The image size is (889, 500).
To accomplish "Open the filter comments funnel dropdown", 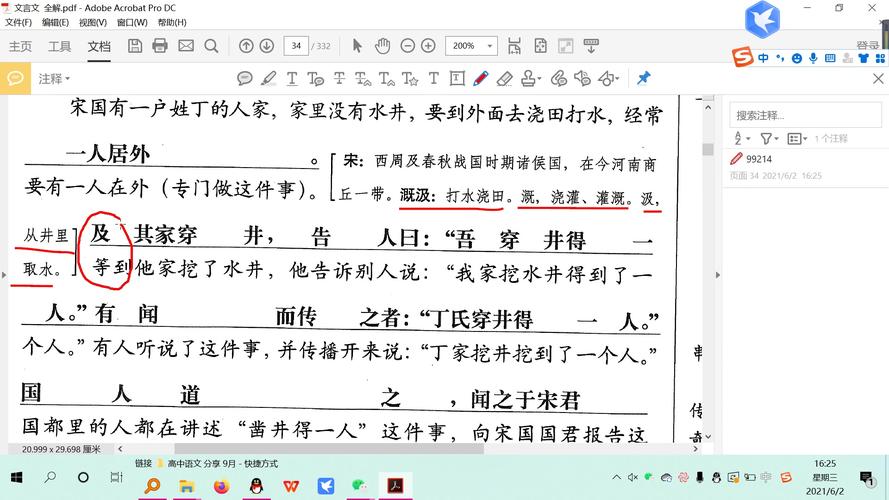I will 769,138.
